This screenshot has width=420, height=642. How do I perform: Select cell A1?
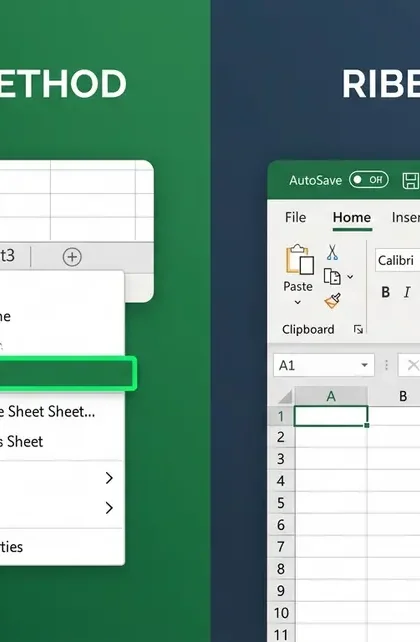[331, 416]
